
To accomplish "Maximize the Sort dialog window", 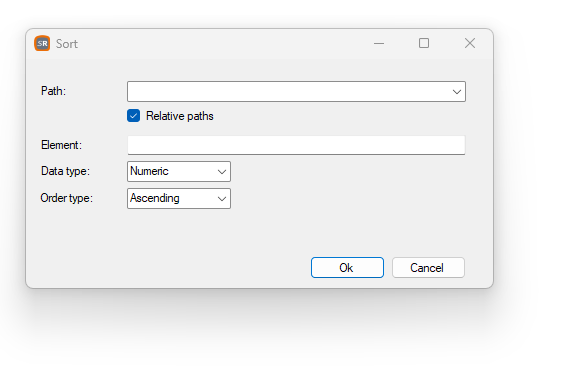I will point(424,43).
